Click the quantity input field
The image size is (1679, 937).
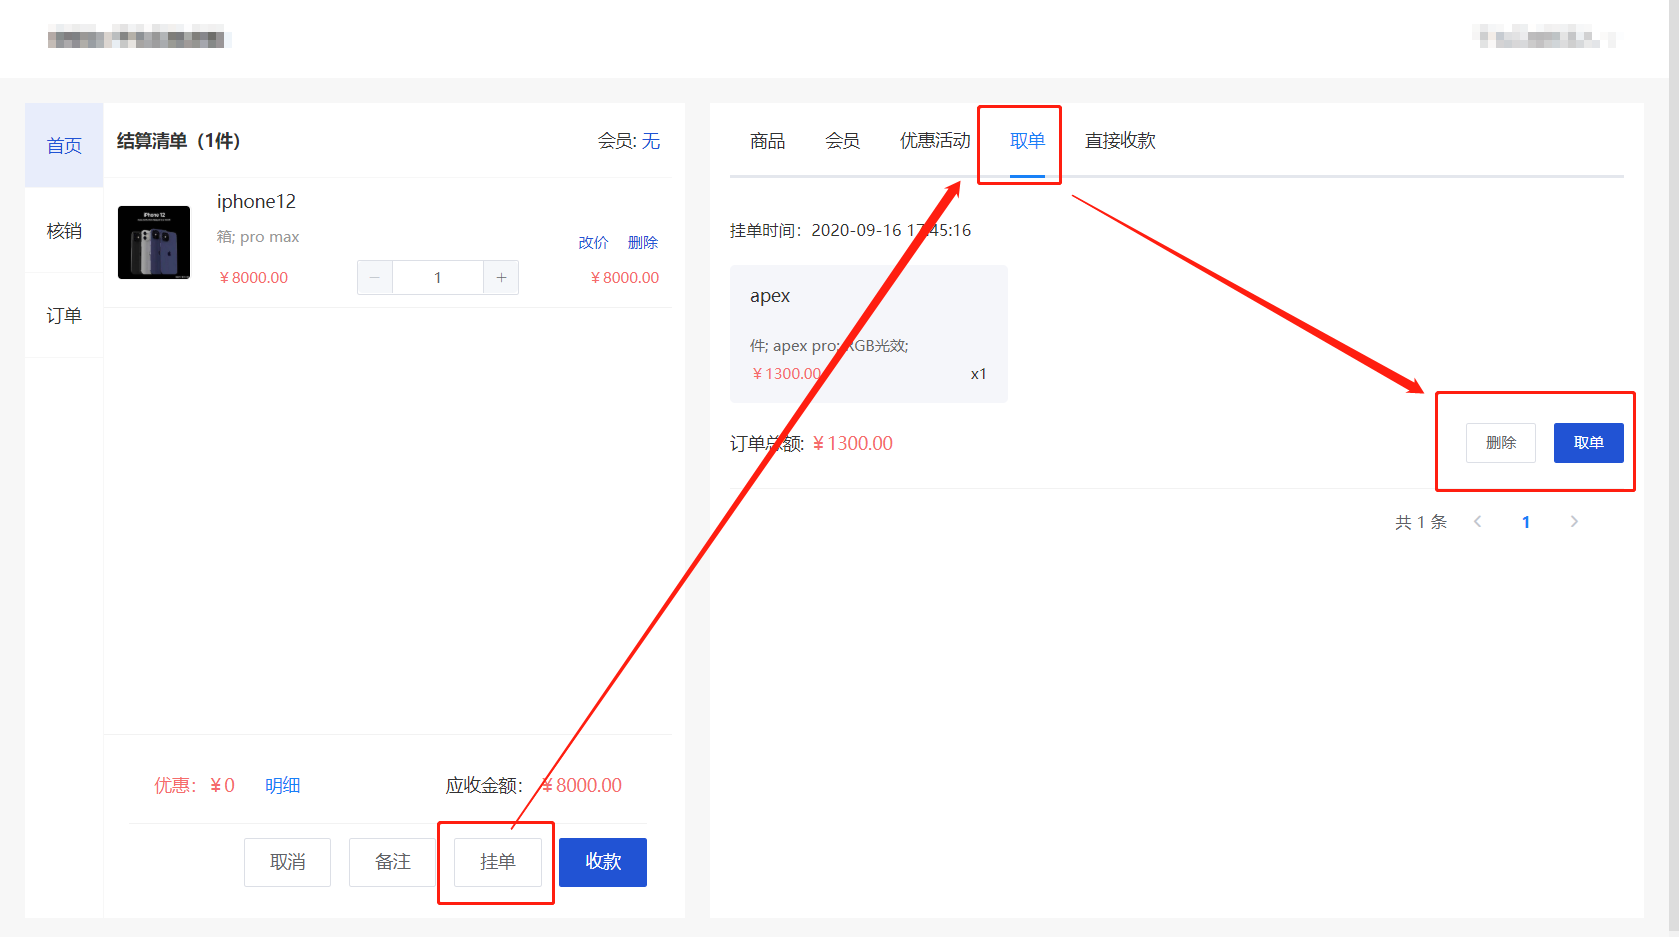tap(438, 278)
